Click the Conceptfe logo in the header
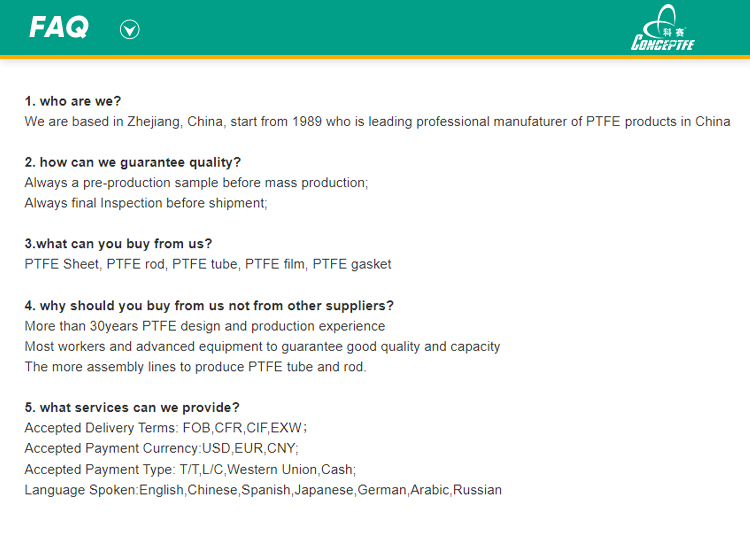750x554 pixels. pyautogui.click(x=662, y=28)
